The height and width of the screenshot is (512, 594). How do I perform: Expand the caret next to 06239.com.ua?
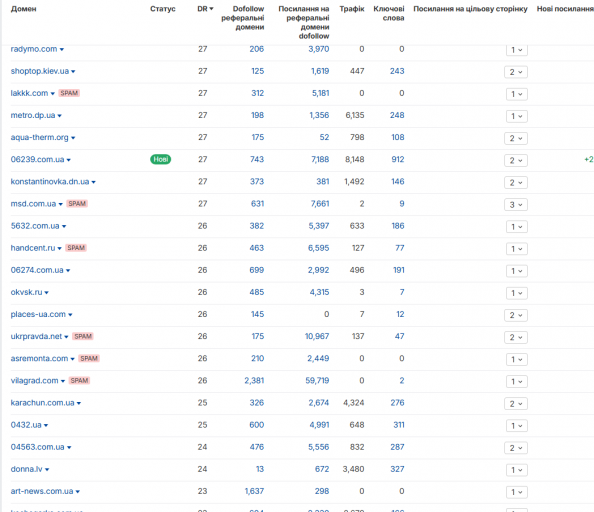click(x=69, y=160)
